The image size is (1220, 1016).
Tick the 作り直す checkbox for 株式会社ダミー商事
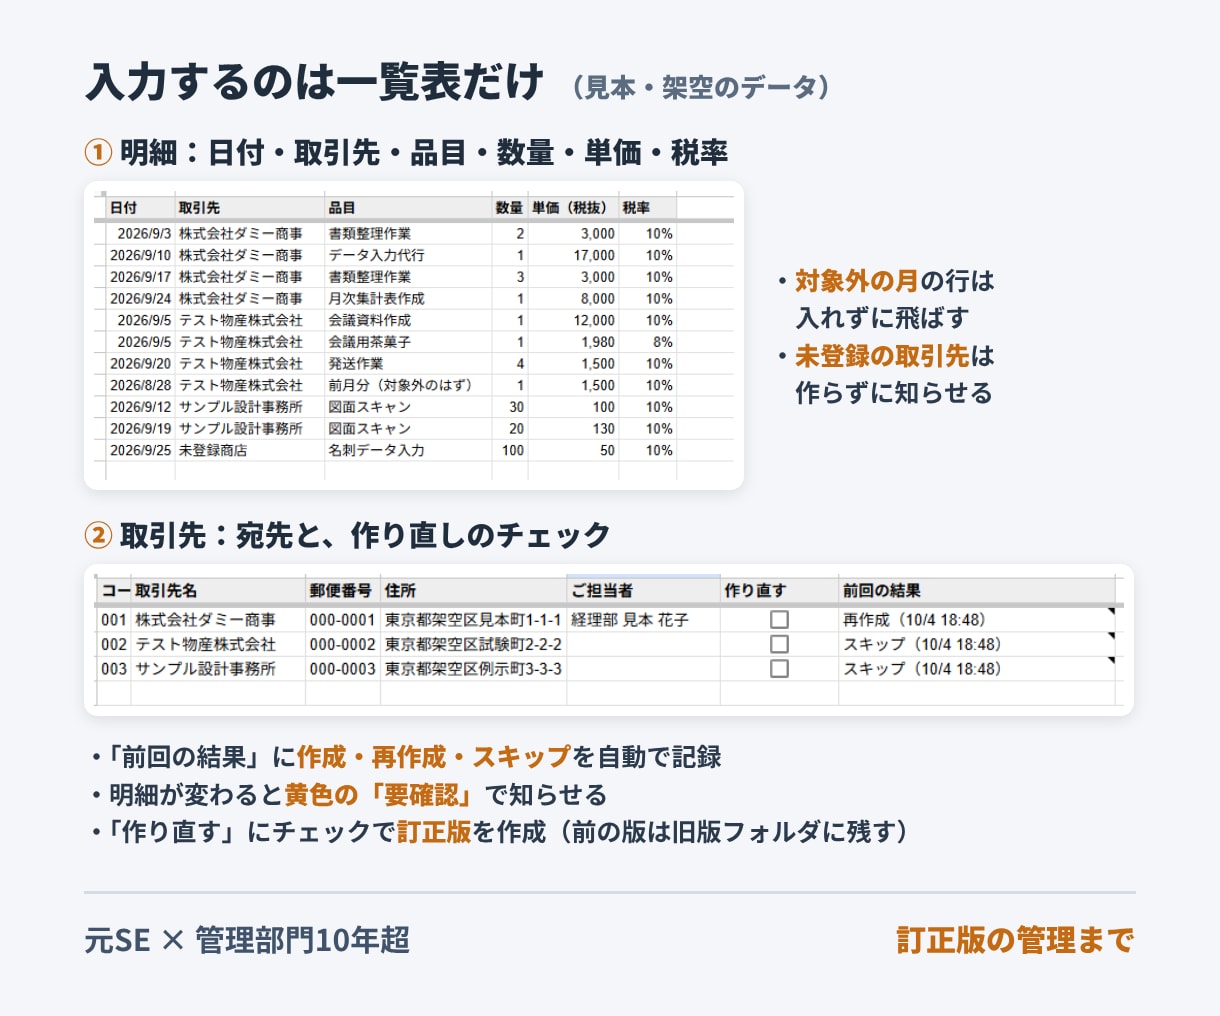pyautogui.click(x=779, y=620)
